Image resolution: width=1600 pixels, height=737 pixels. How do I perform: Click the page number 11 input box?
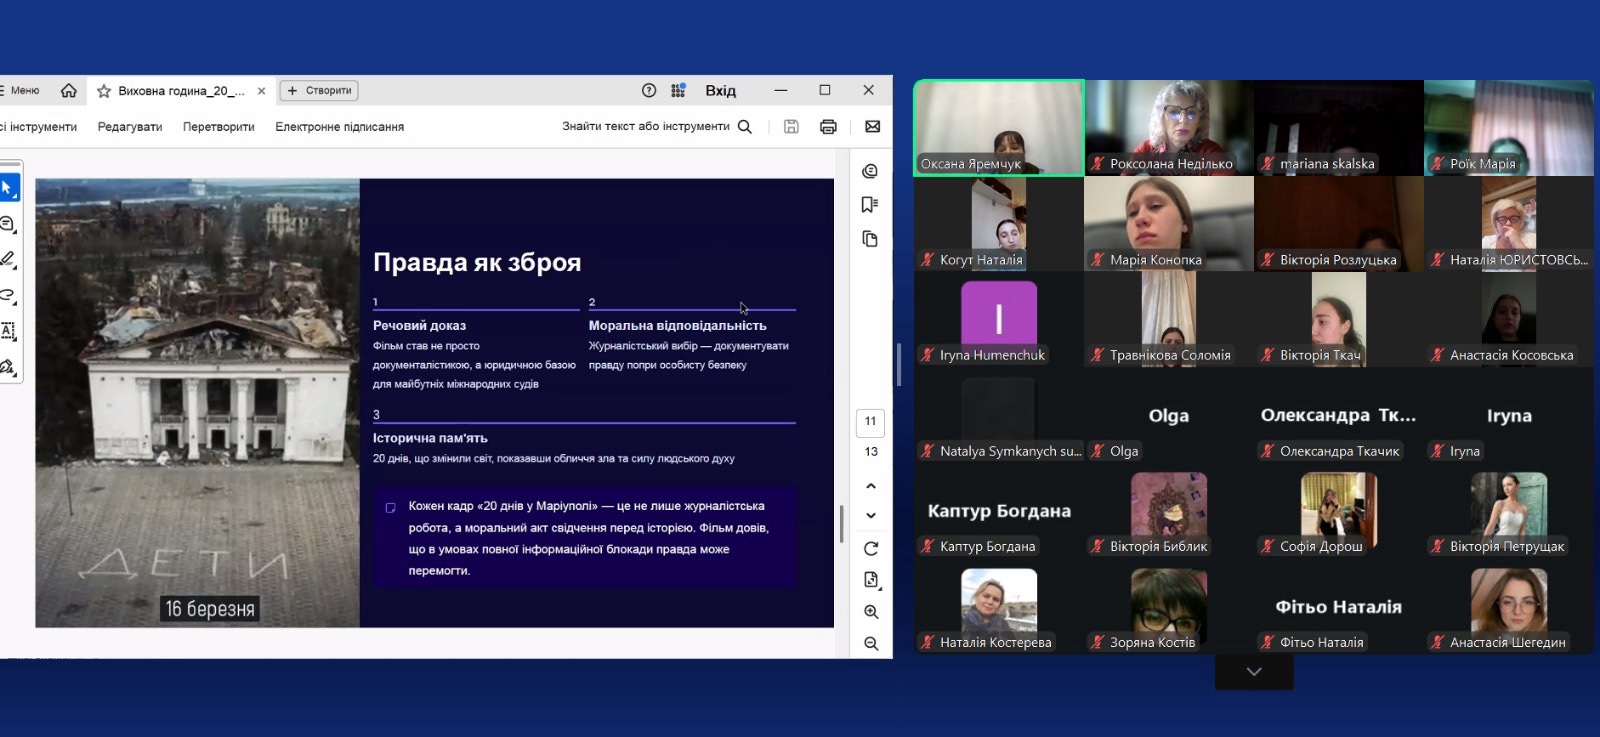870,422
